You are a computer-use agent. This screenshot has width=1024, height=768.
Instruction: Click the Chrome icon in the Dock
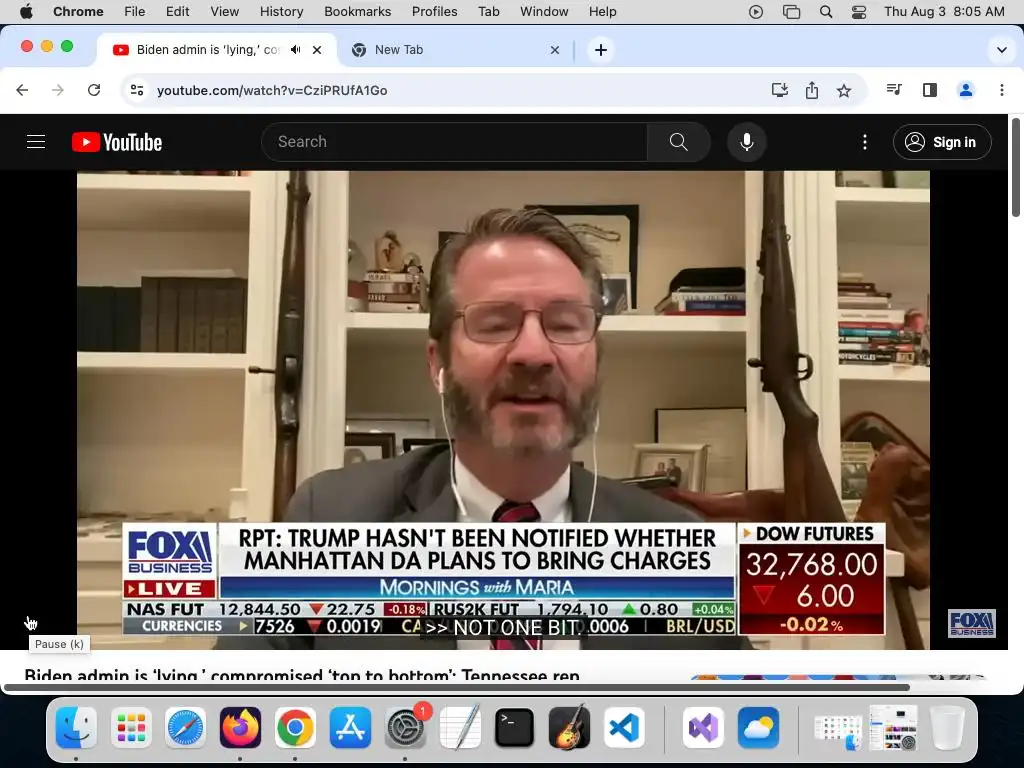[x=295, y=727]
